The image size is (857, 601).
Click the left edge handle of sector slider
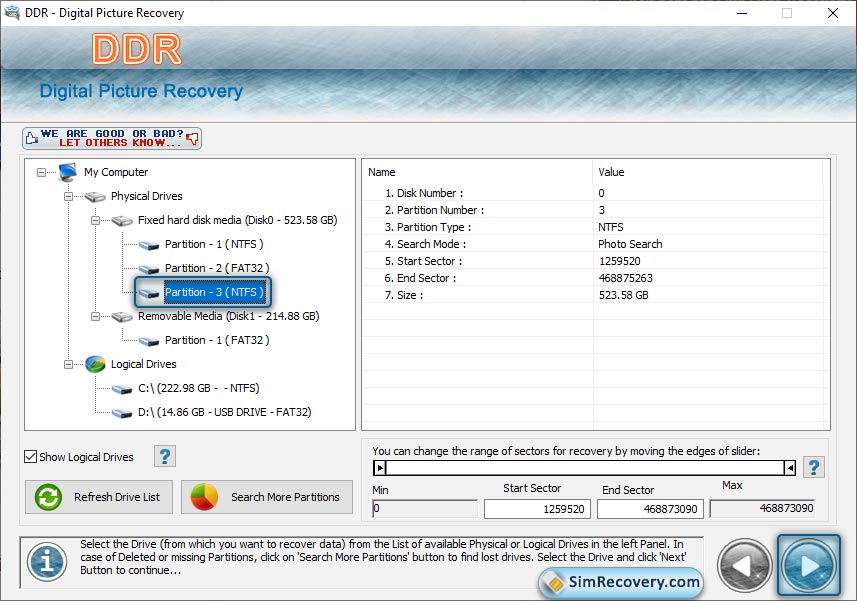[380, 468]
